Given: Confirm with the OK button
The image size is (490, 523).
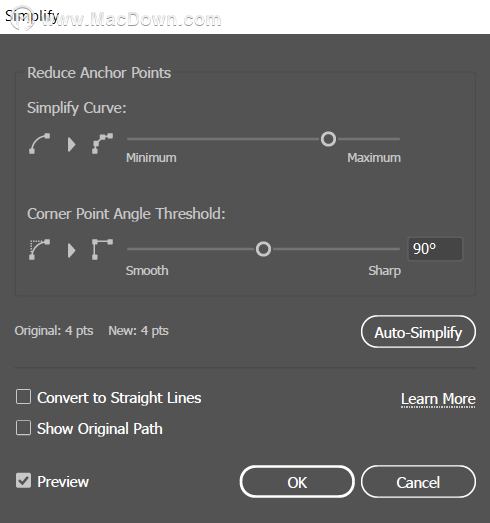Looking at the screenshot, I should click(297, 482).
